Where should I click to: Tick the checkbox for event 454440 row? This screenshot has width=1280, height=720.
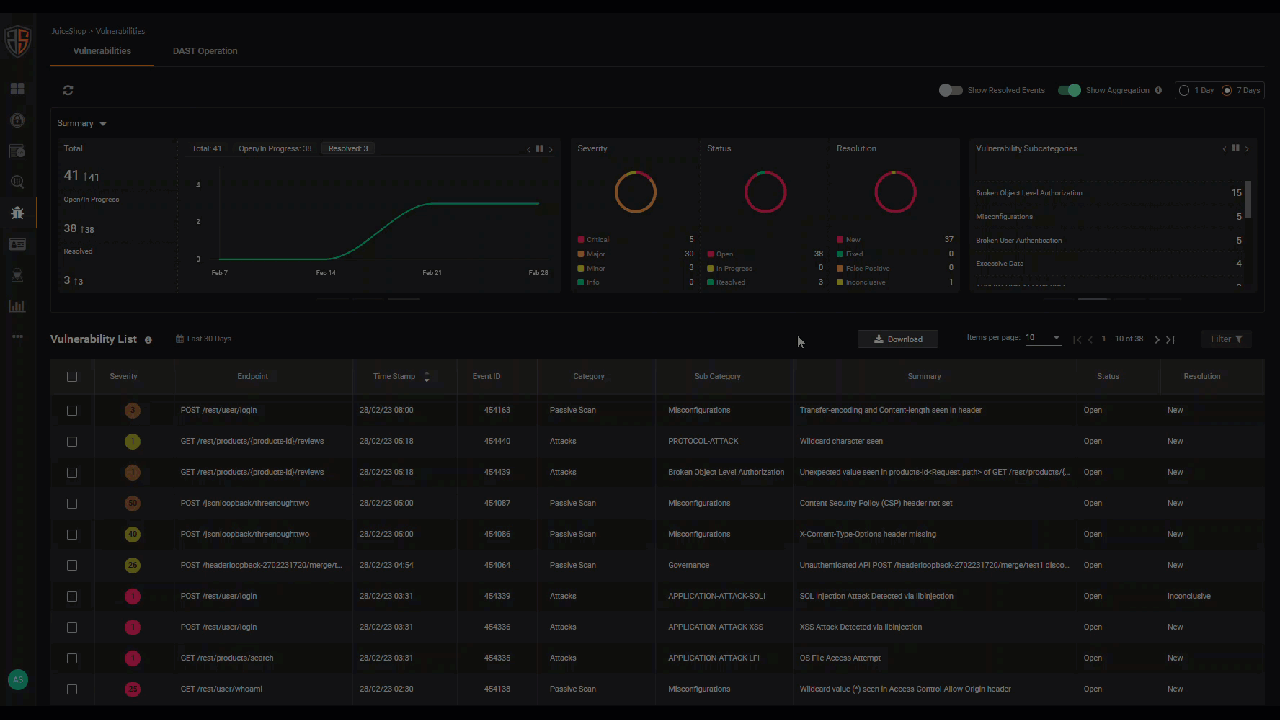tap(72, 442)
